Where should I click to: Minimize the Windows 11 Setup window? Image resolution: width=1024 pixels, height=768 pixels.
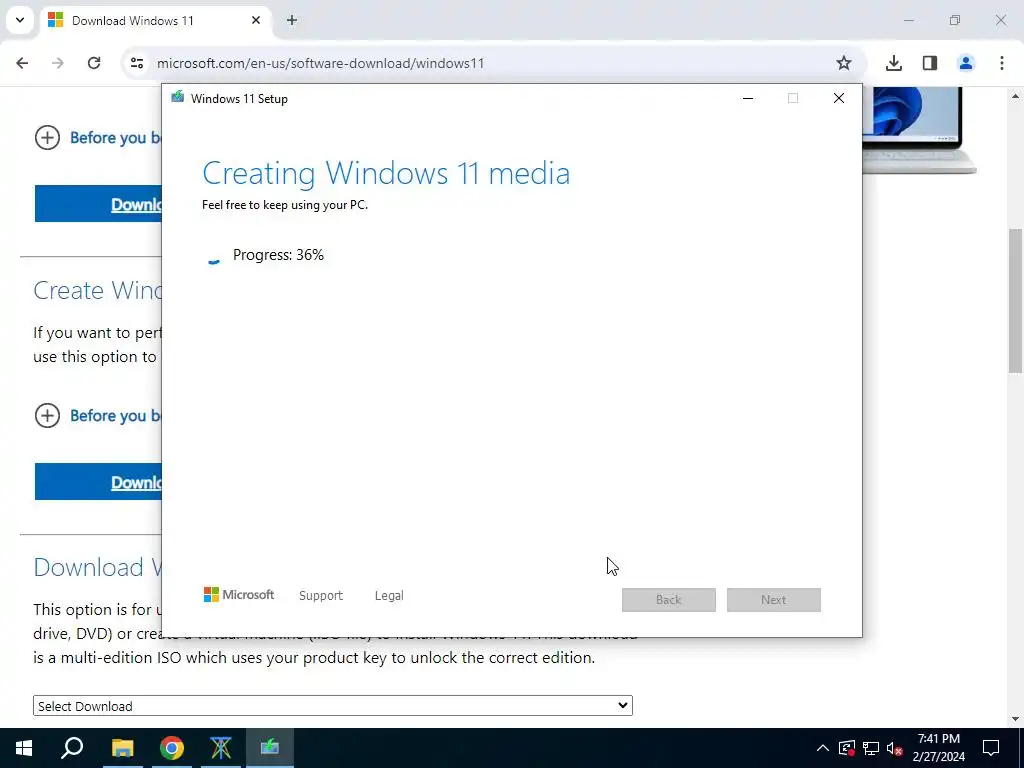point(748,98)
